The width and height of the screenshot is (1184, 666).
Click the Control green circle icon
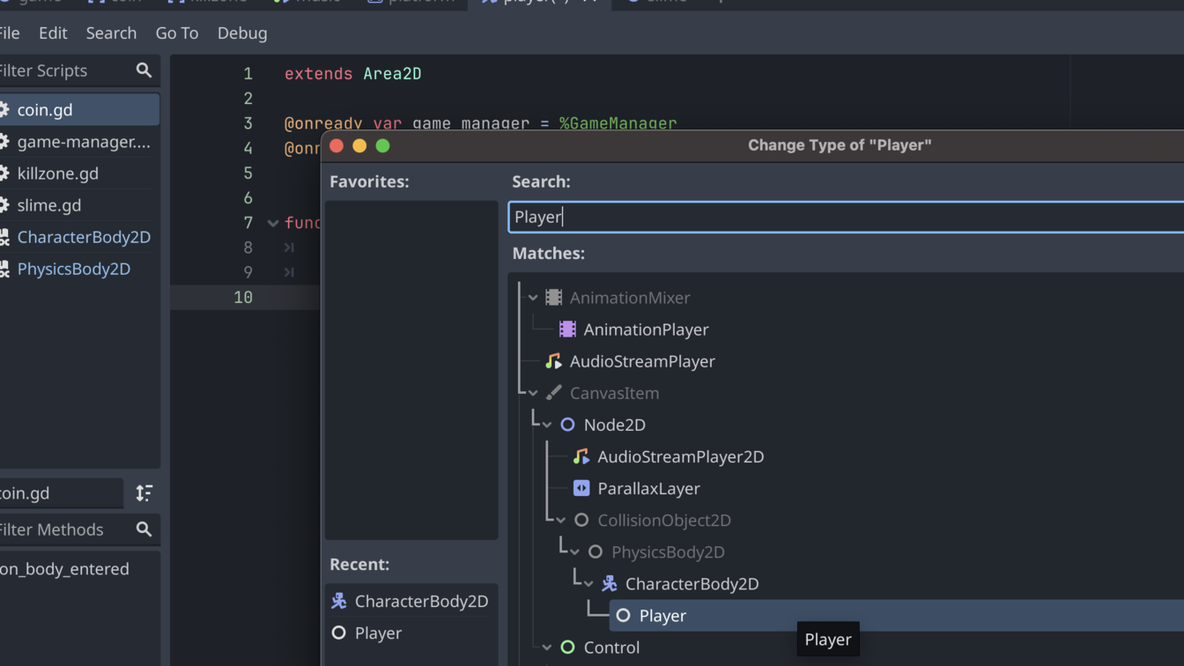point(567,647)
